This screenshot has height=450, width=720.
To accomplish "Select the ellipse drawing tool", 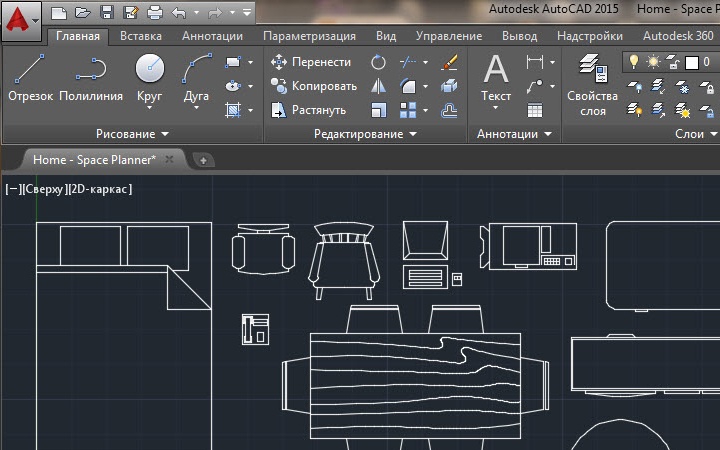I will (233, 86).
